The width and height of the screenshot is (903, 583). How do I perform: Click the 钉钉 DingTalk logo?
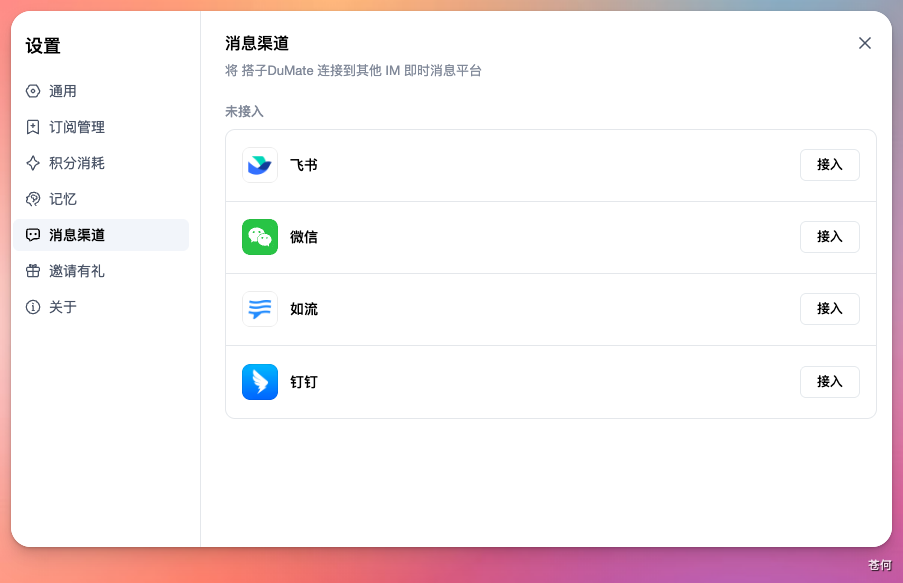pyautogui.click(x=260, y=381)
